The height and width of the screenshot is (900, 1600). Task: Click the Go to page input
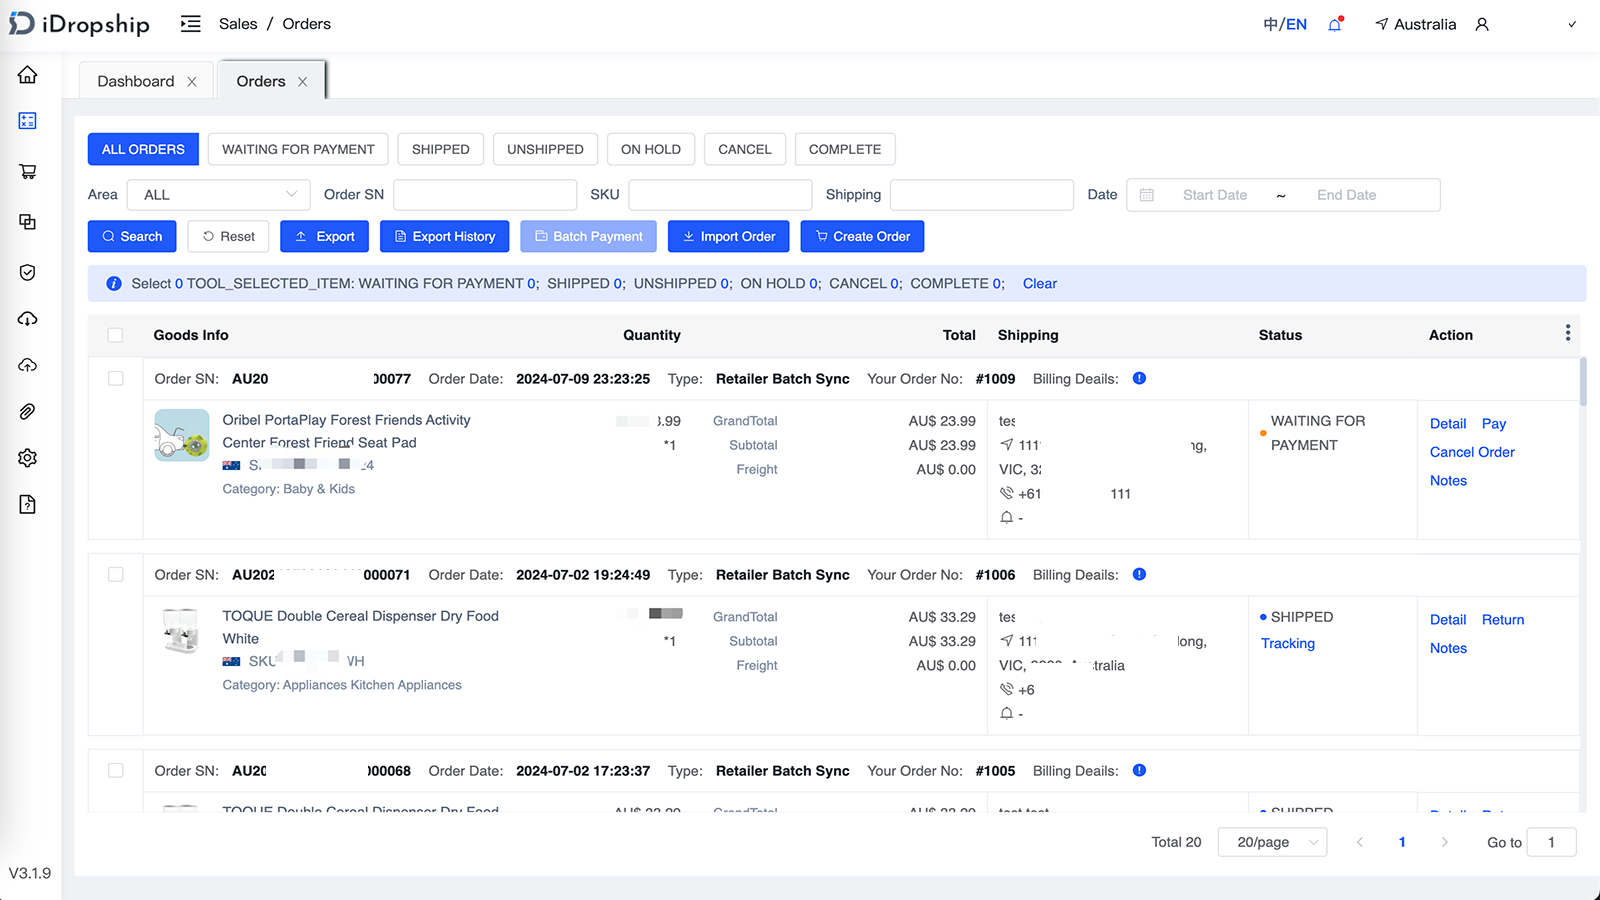[x=1552, y=842]
